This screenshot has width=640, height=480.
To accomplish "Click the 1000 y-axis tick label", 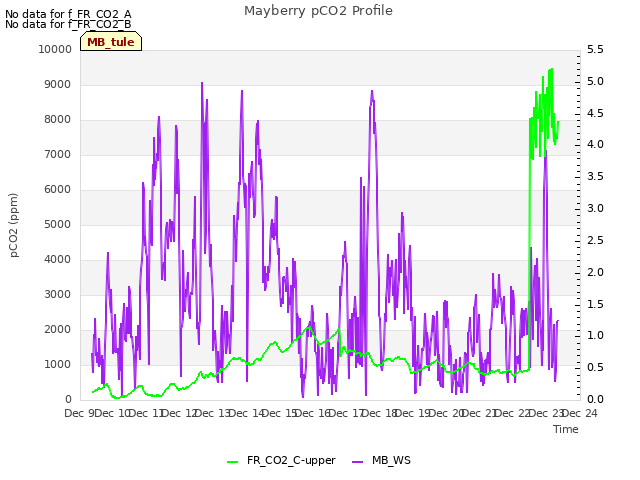I will pyautogui.click(x=57, y=364).
